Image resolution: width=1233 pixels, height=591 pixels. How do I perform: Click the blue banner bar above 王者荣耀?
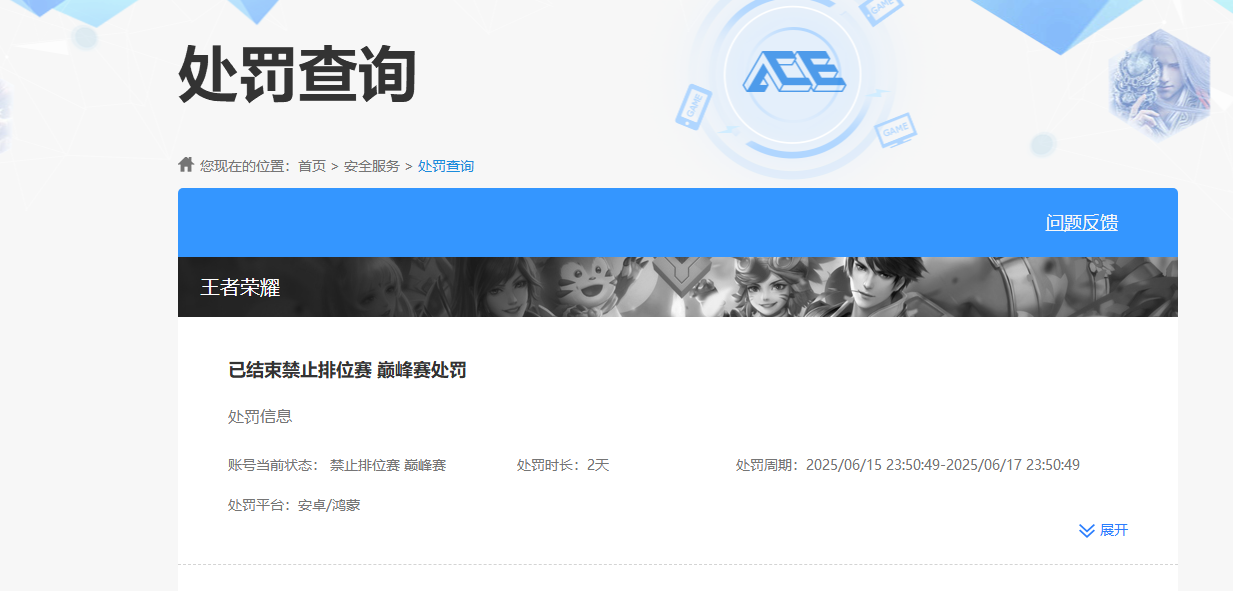tap(600, 222)
